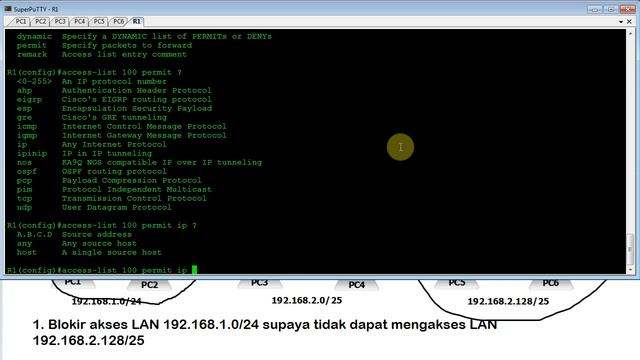Viewport: 640px width, 360px height.
Task: Click the terminal cursor at prompt end
Action: coord(194,270)
